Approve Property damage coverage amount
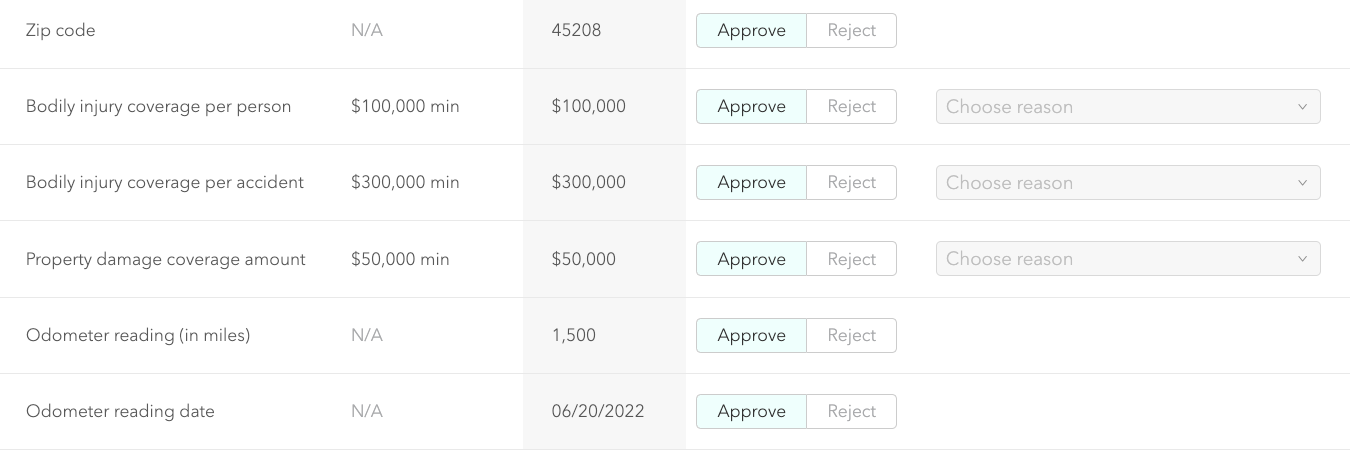The image size is (1350, 470). tap(751, 259)
